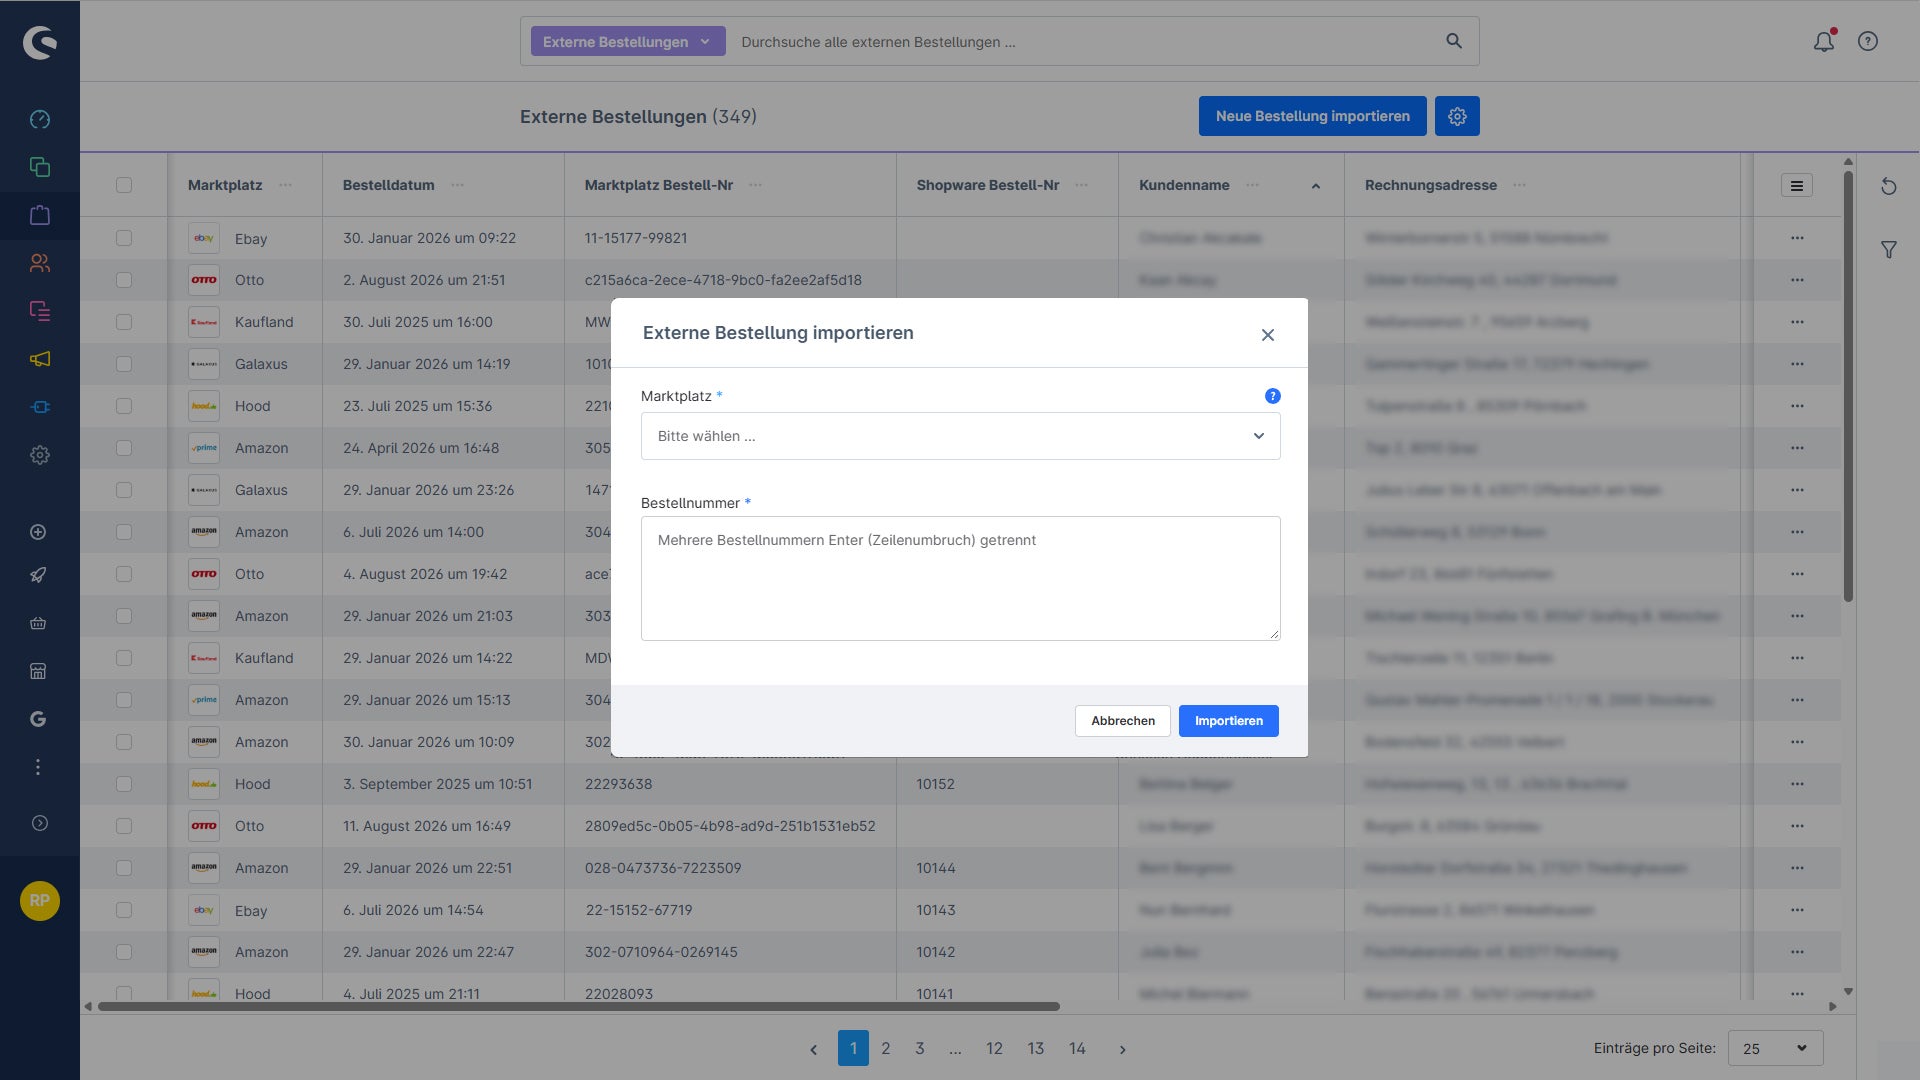Open the notifications bell icon
This screenshot has width=1920, height=1080.
coord(1824,41)
